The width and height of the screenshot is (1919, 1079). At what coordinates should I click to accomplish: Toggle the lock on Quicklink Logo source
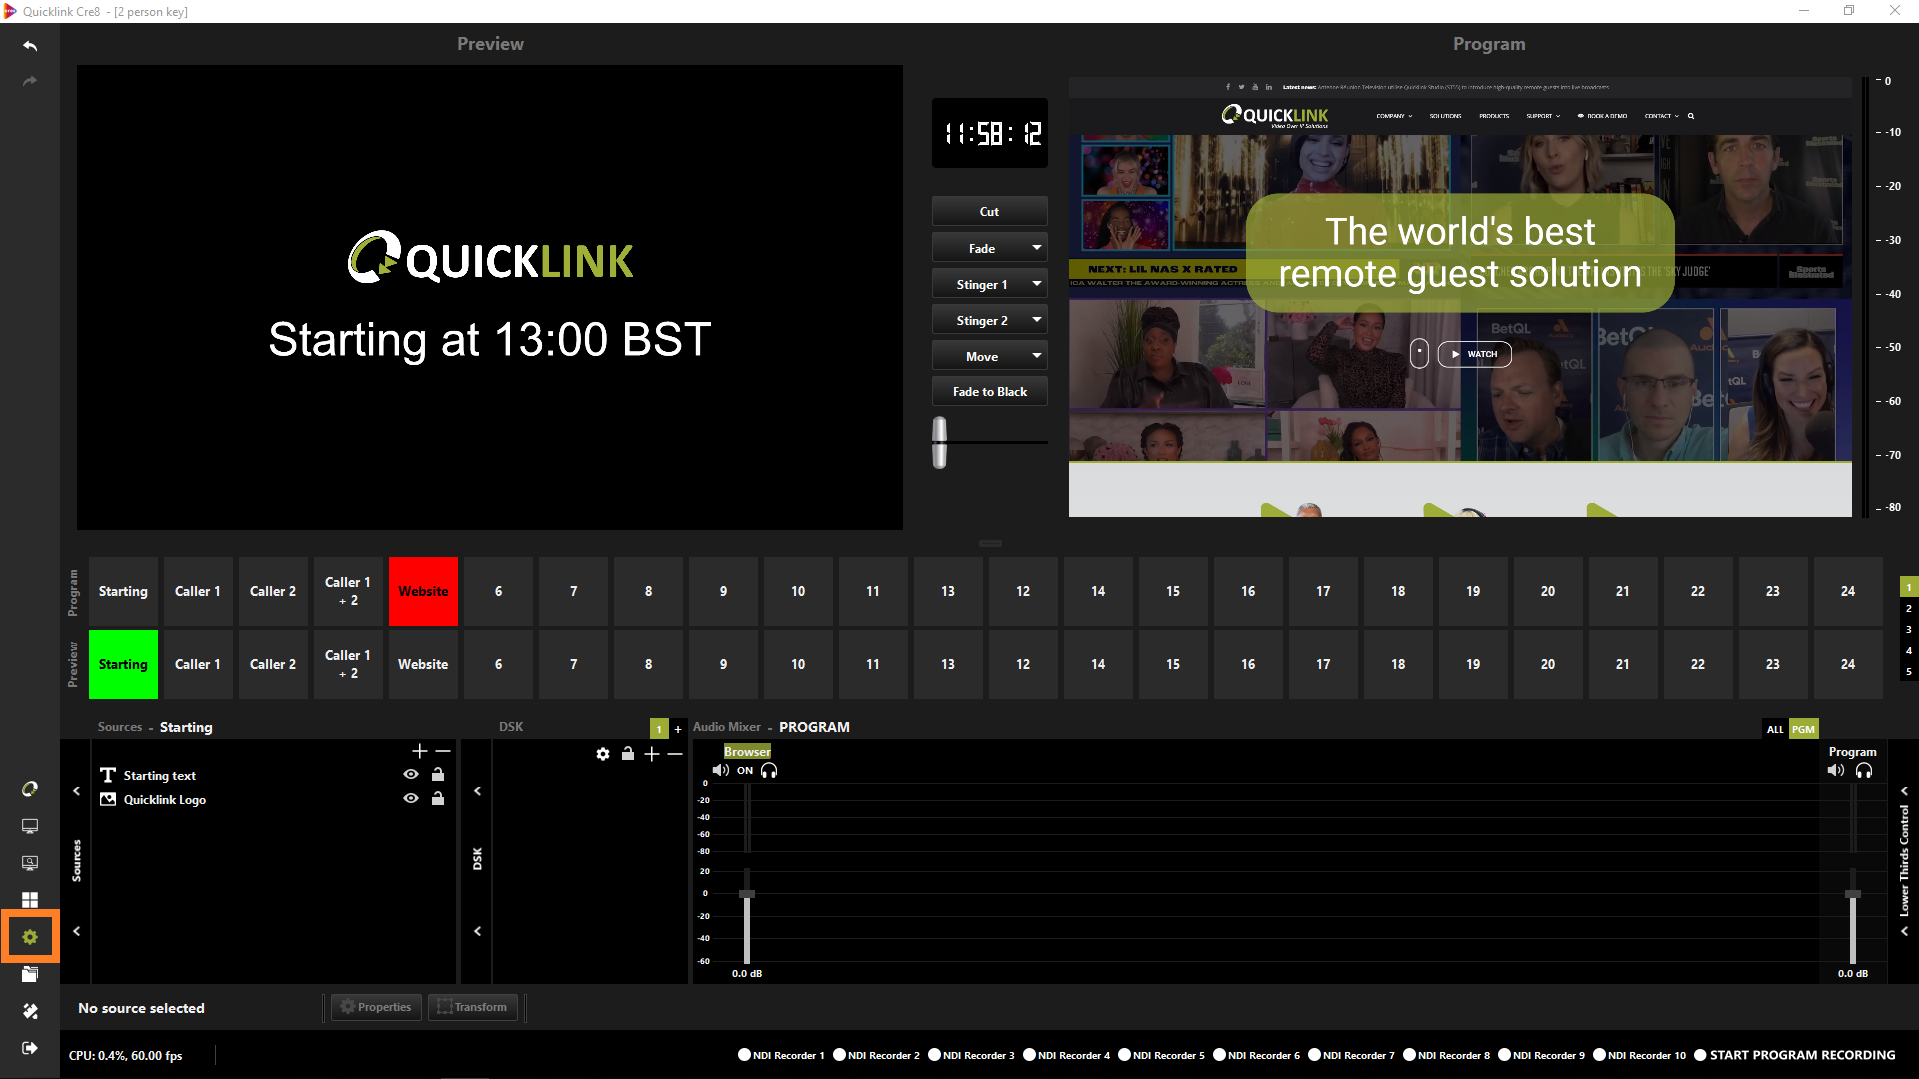[x=438, y=799]
